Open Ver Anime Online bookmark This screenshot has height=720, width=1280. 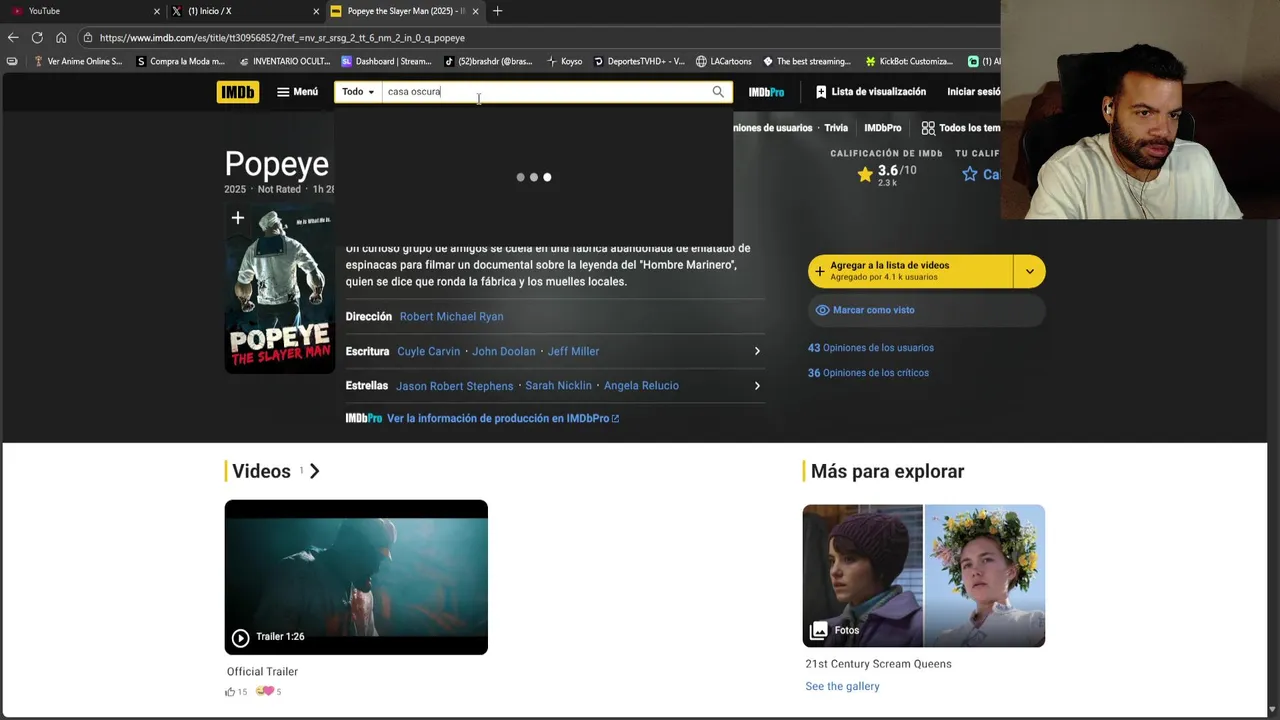pos(77,62)
